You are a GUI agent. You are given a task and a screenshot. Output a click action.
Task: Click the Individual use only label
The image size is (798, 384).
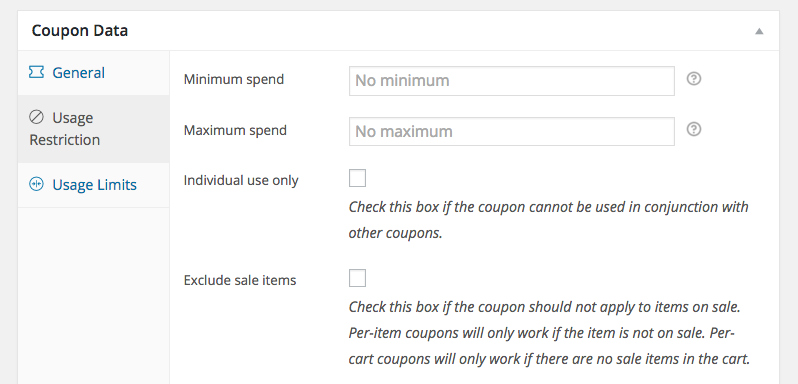point(241,181)
